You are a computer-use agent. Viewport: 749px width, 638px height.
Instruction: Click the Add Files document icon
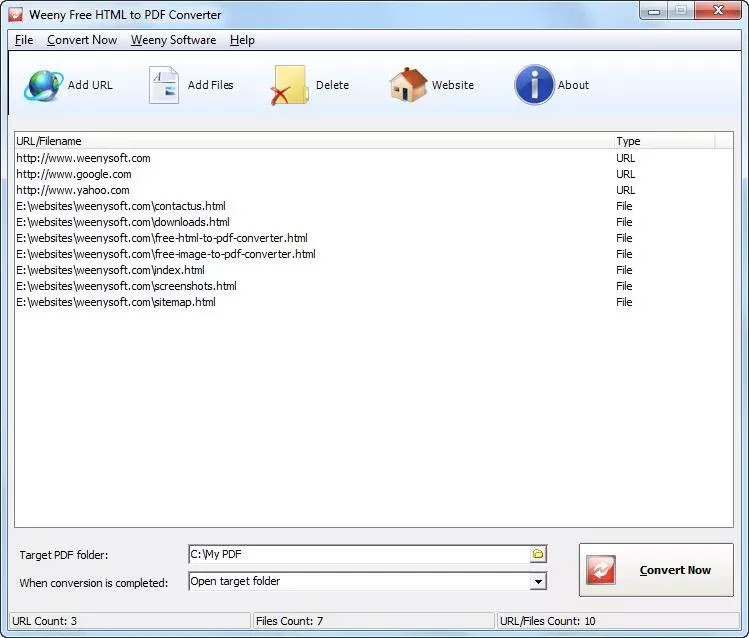tap(164, 85)
